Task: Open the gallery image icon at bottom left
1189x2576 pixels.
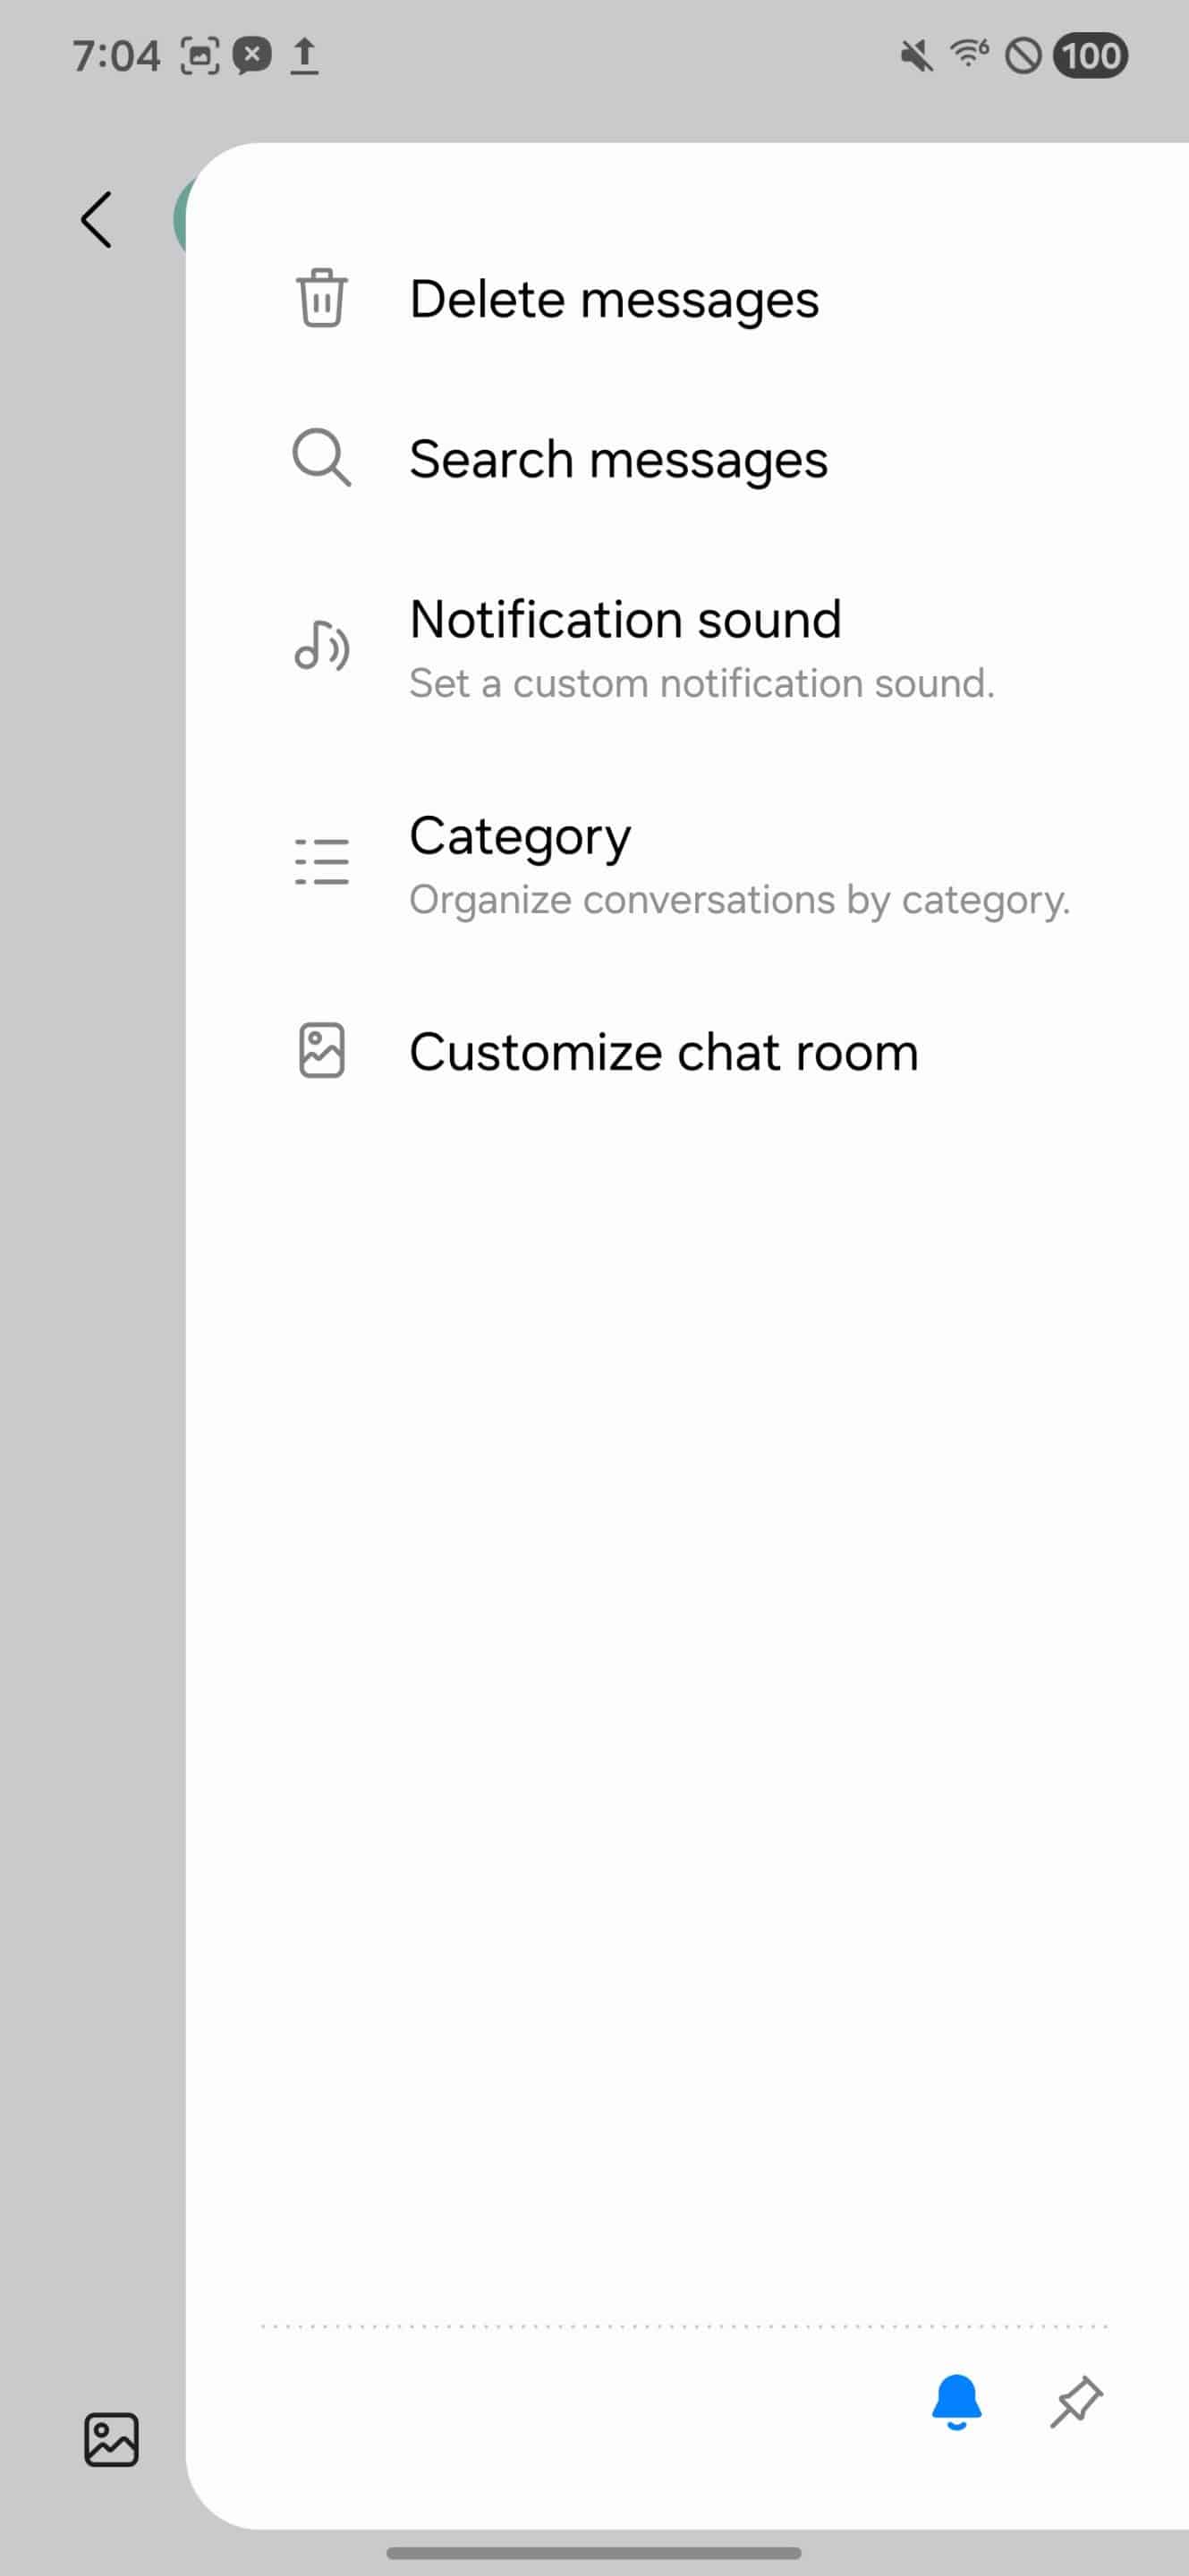Action: [x=111, y=2439]
